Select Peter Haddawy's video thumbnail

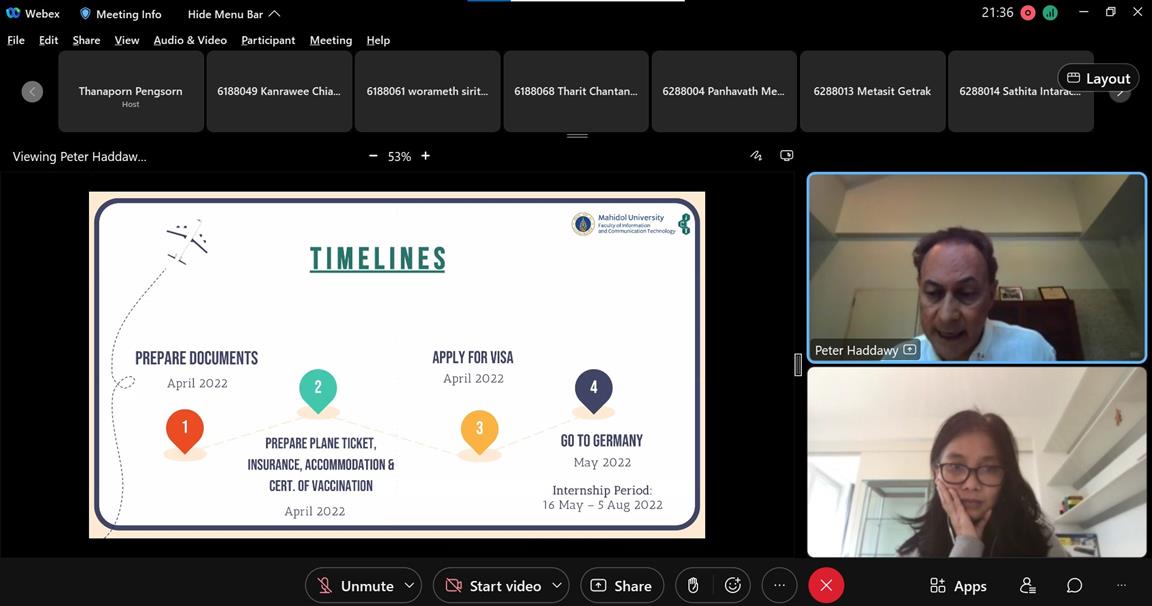tap(976, 267)
